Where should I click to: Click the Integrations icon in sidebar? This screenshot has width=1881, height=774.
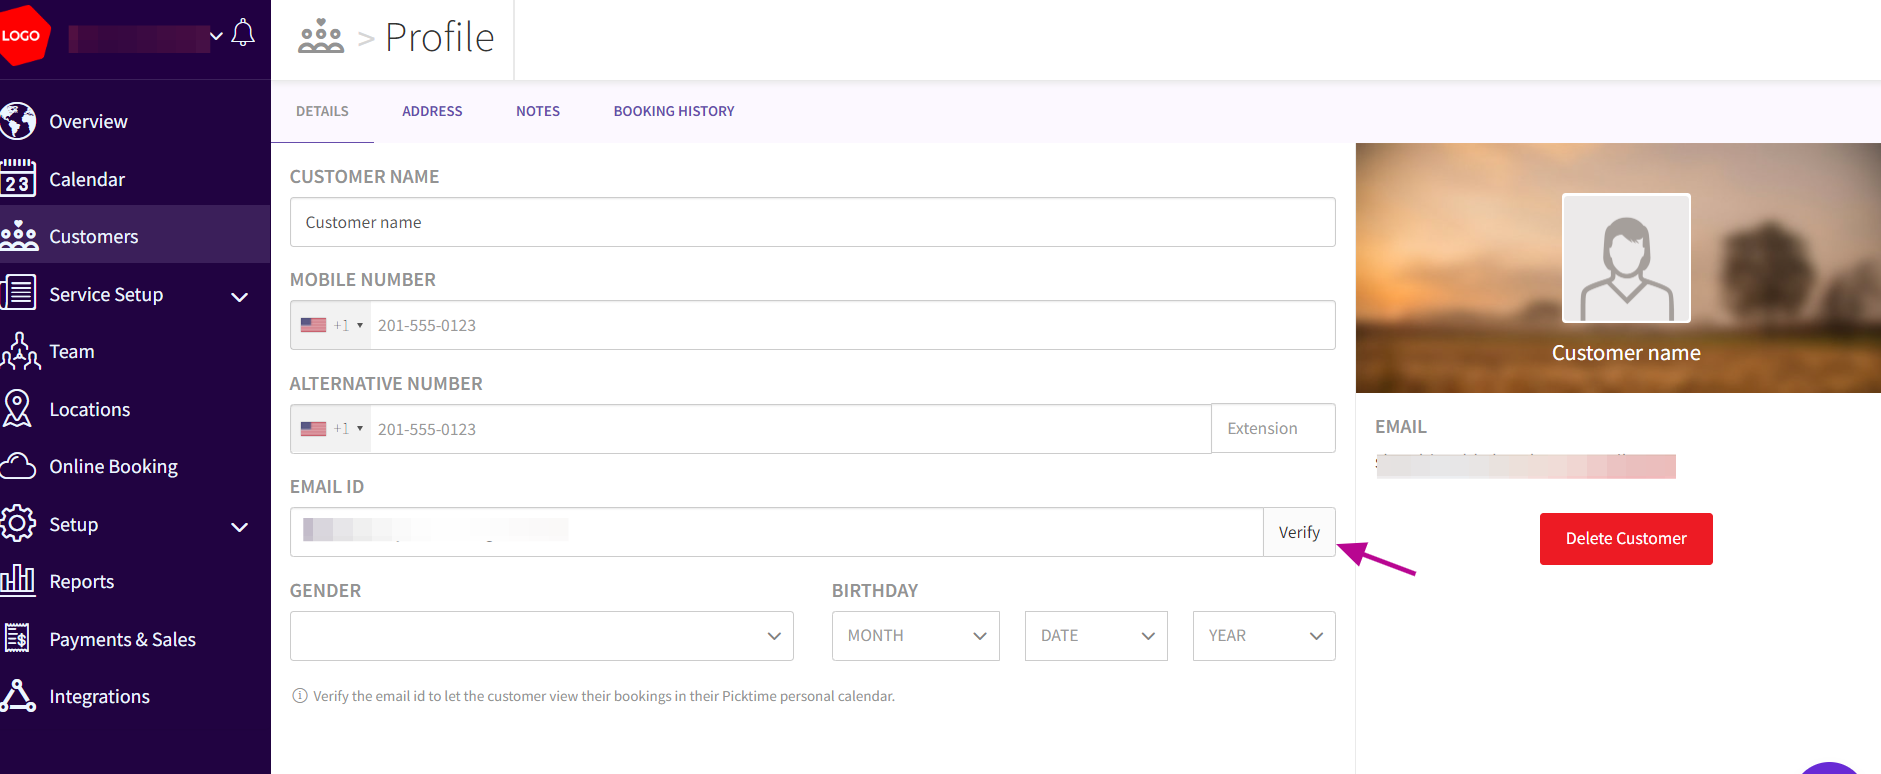click(18, 696)
